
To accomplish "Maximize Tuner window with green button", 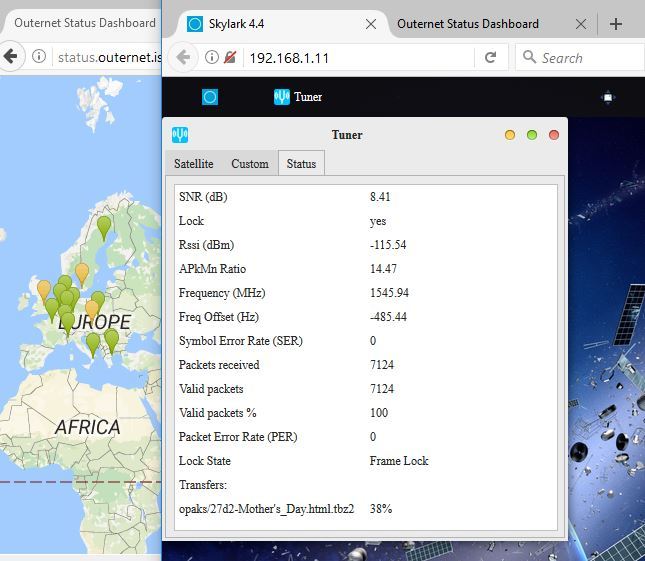I will pos(532,135).
